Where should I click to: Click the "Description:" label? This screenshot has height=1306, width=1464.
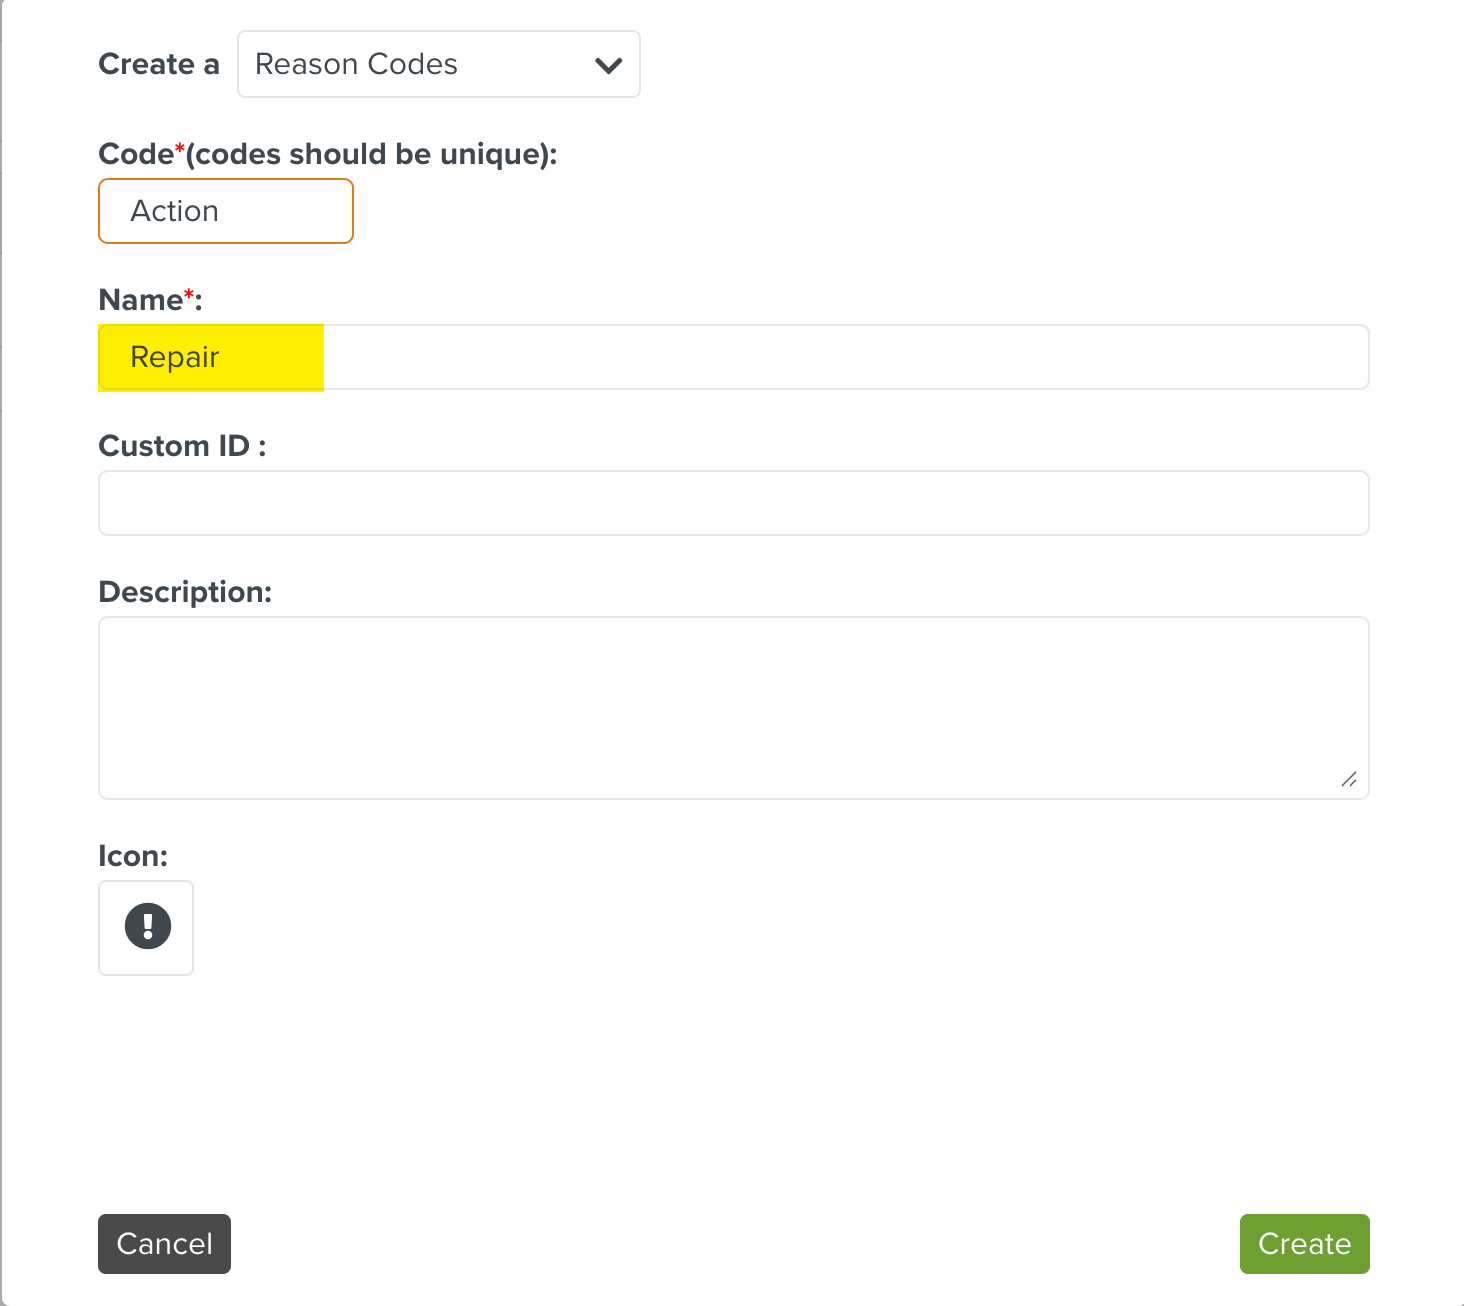click(x=185, y=592)
